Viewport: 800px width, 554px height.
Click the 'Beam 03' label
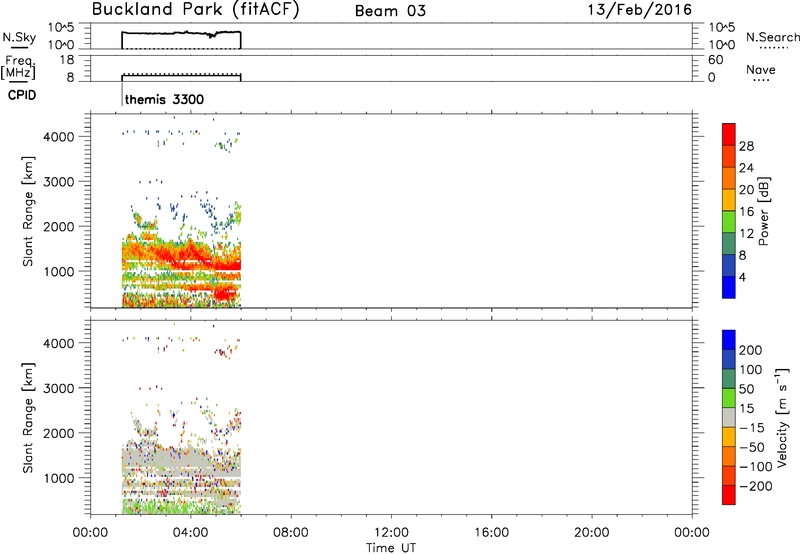[x=390, y=11]
